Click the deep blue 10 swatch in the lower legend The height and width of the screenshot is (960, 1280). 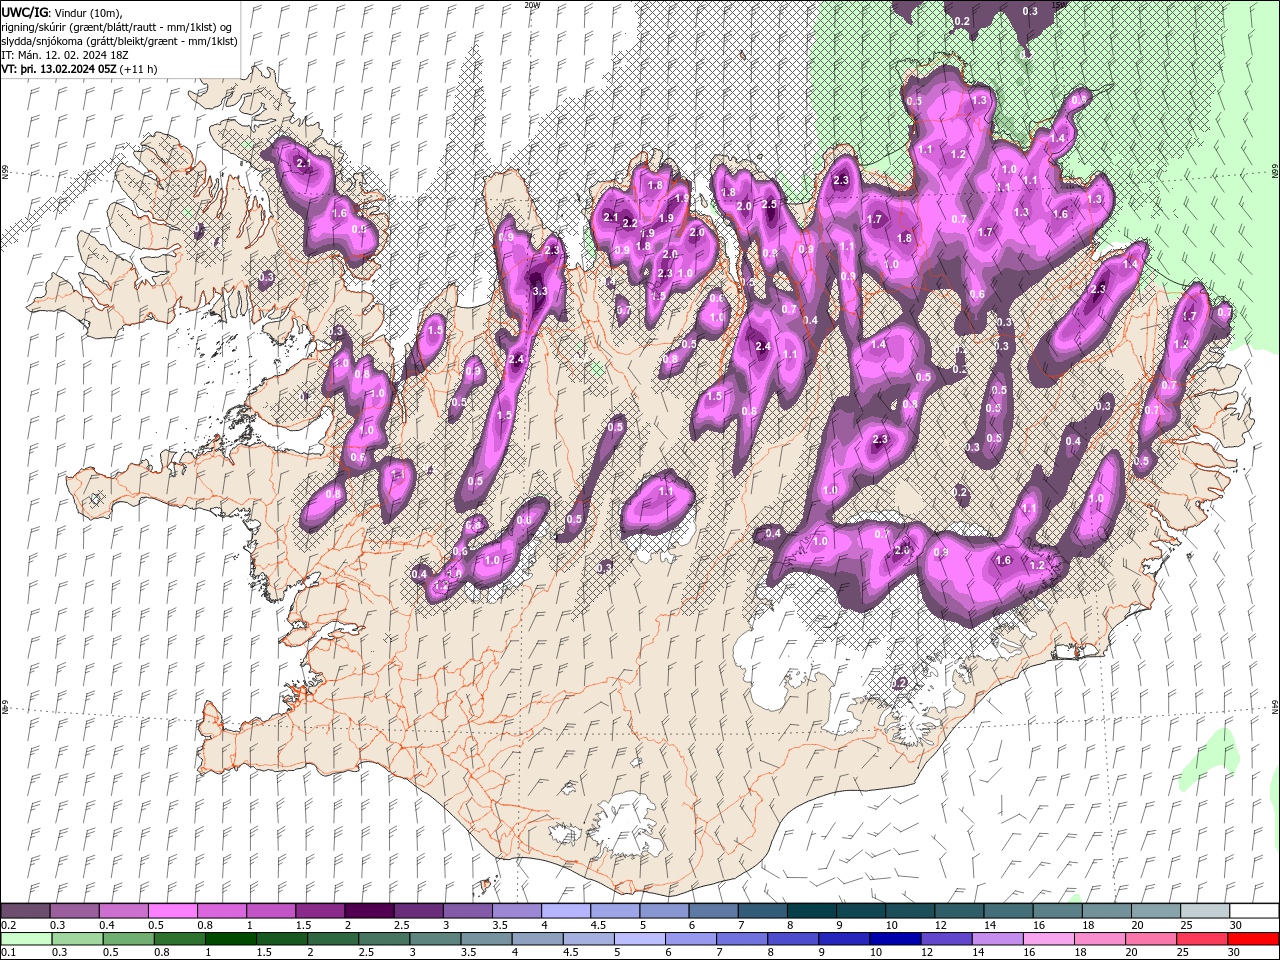click(894, 939)
